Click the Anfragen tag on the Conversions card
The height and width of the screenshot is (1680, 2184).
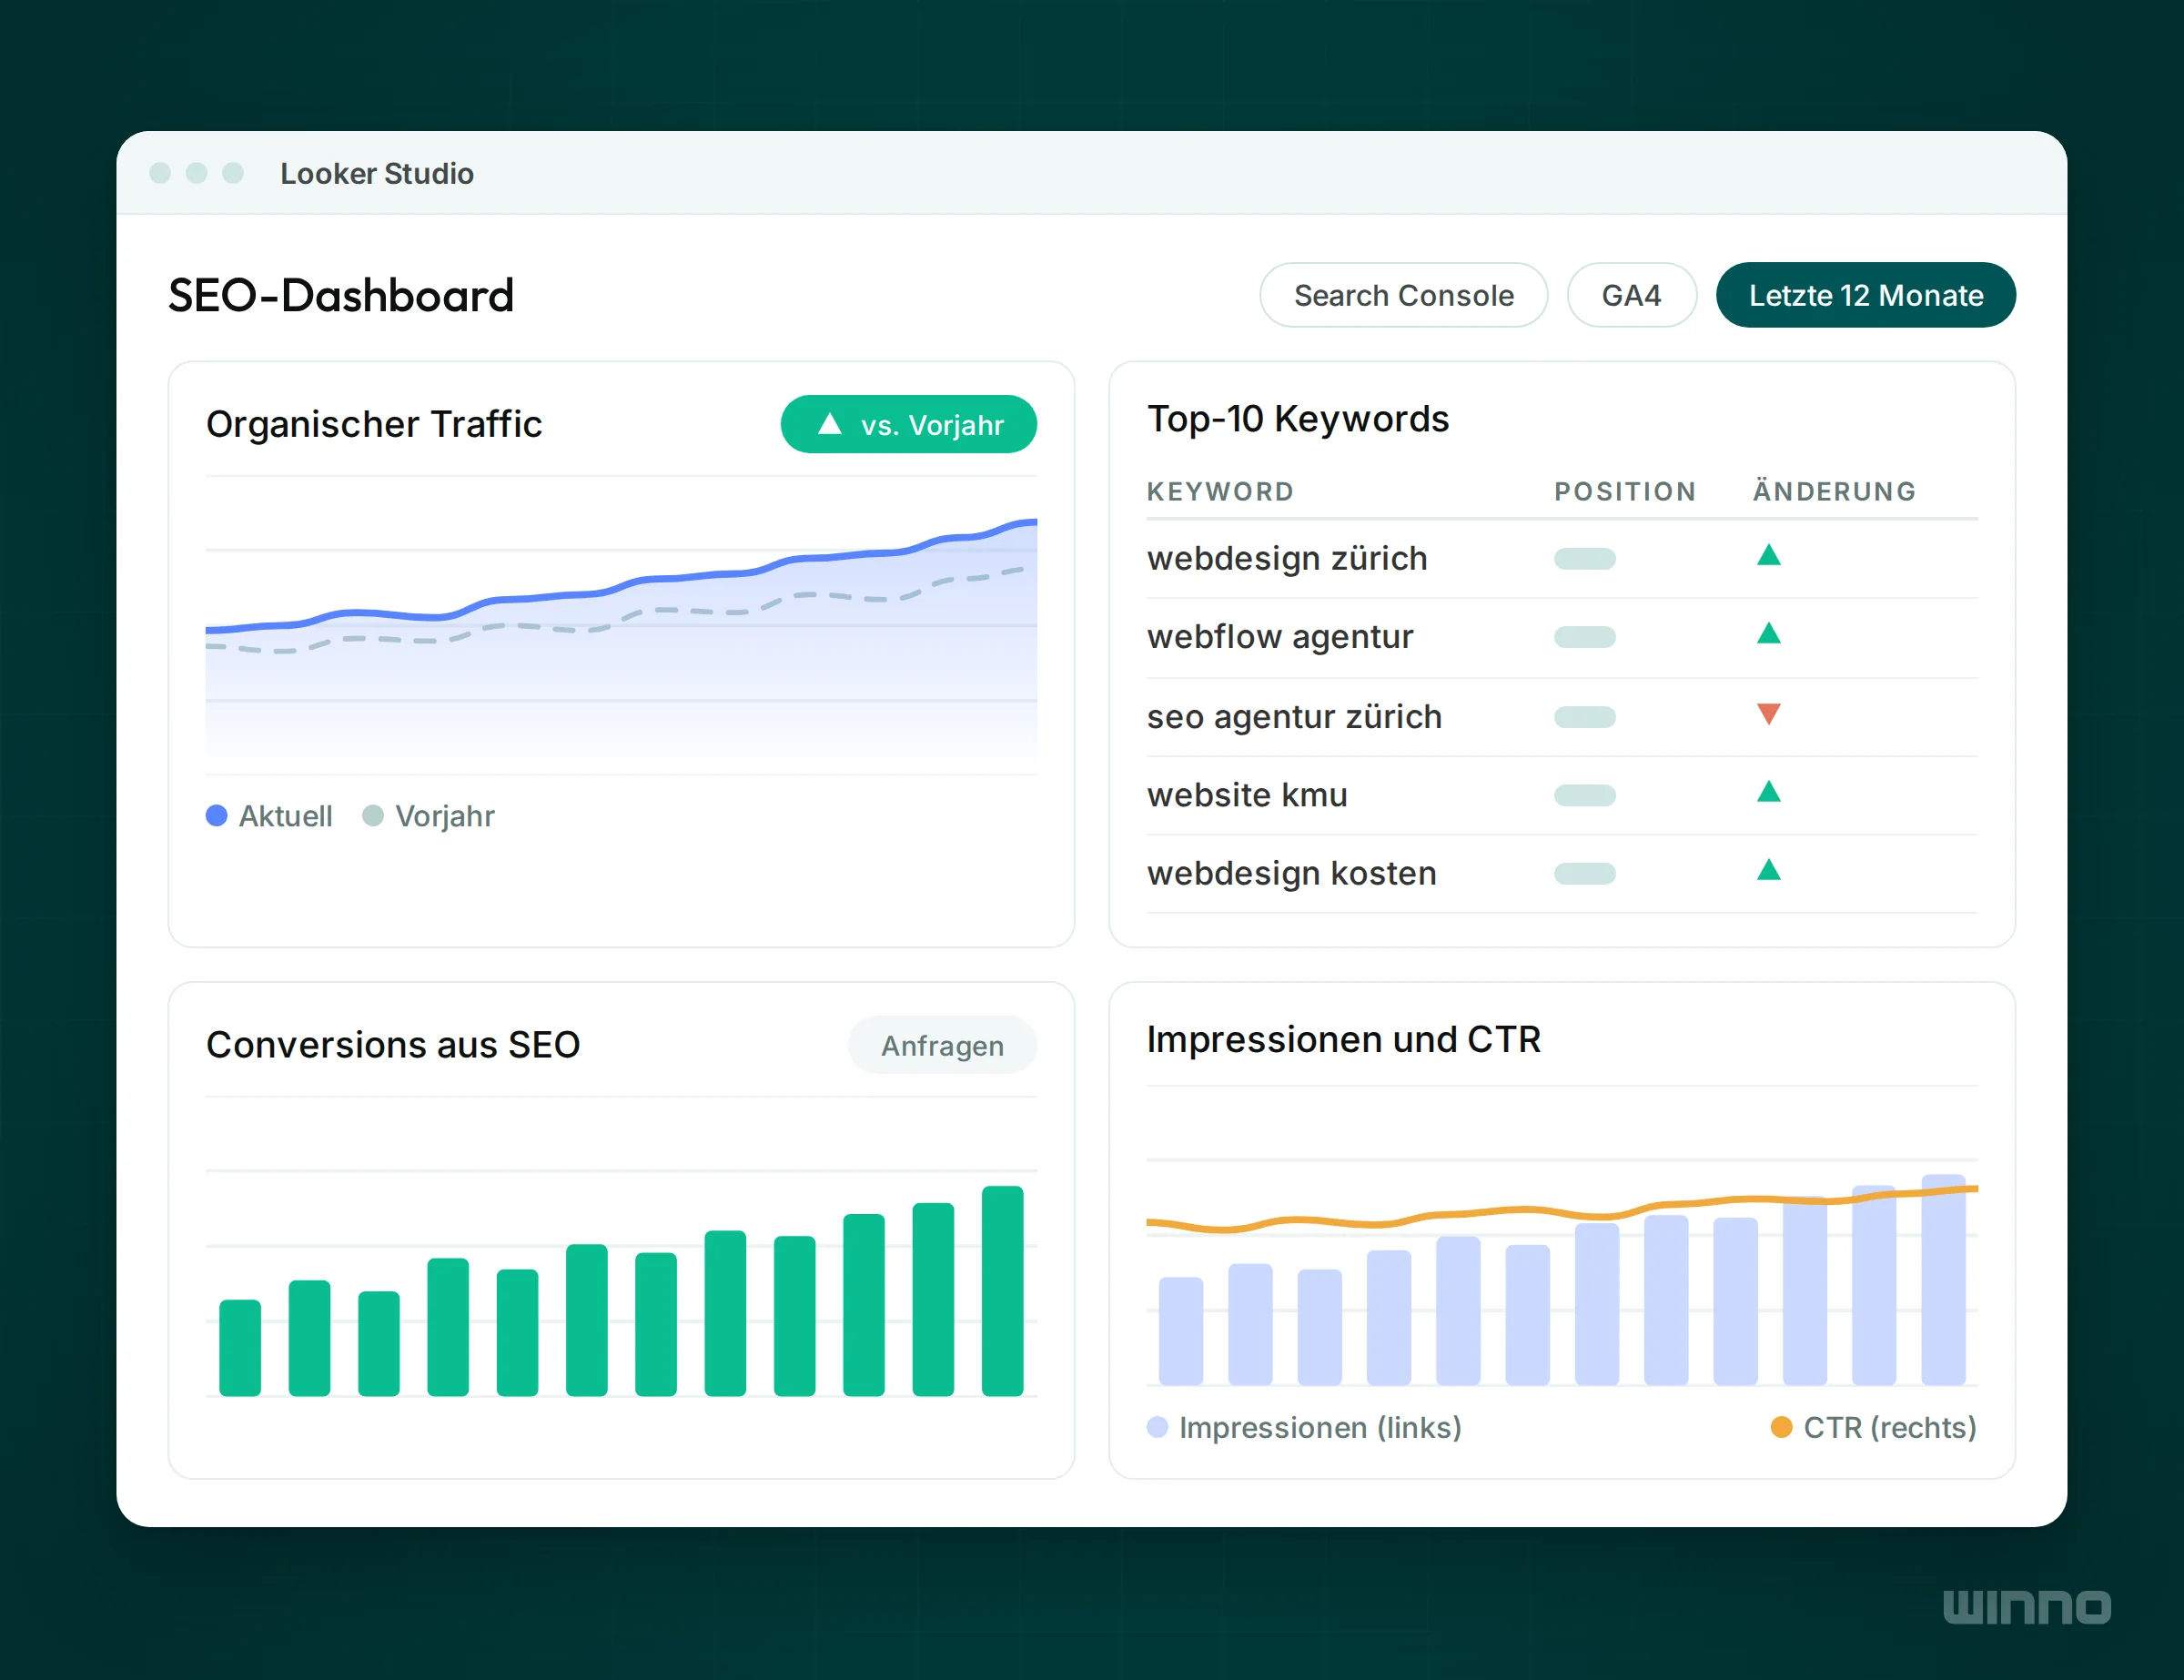tap(942, 1045)
